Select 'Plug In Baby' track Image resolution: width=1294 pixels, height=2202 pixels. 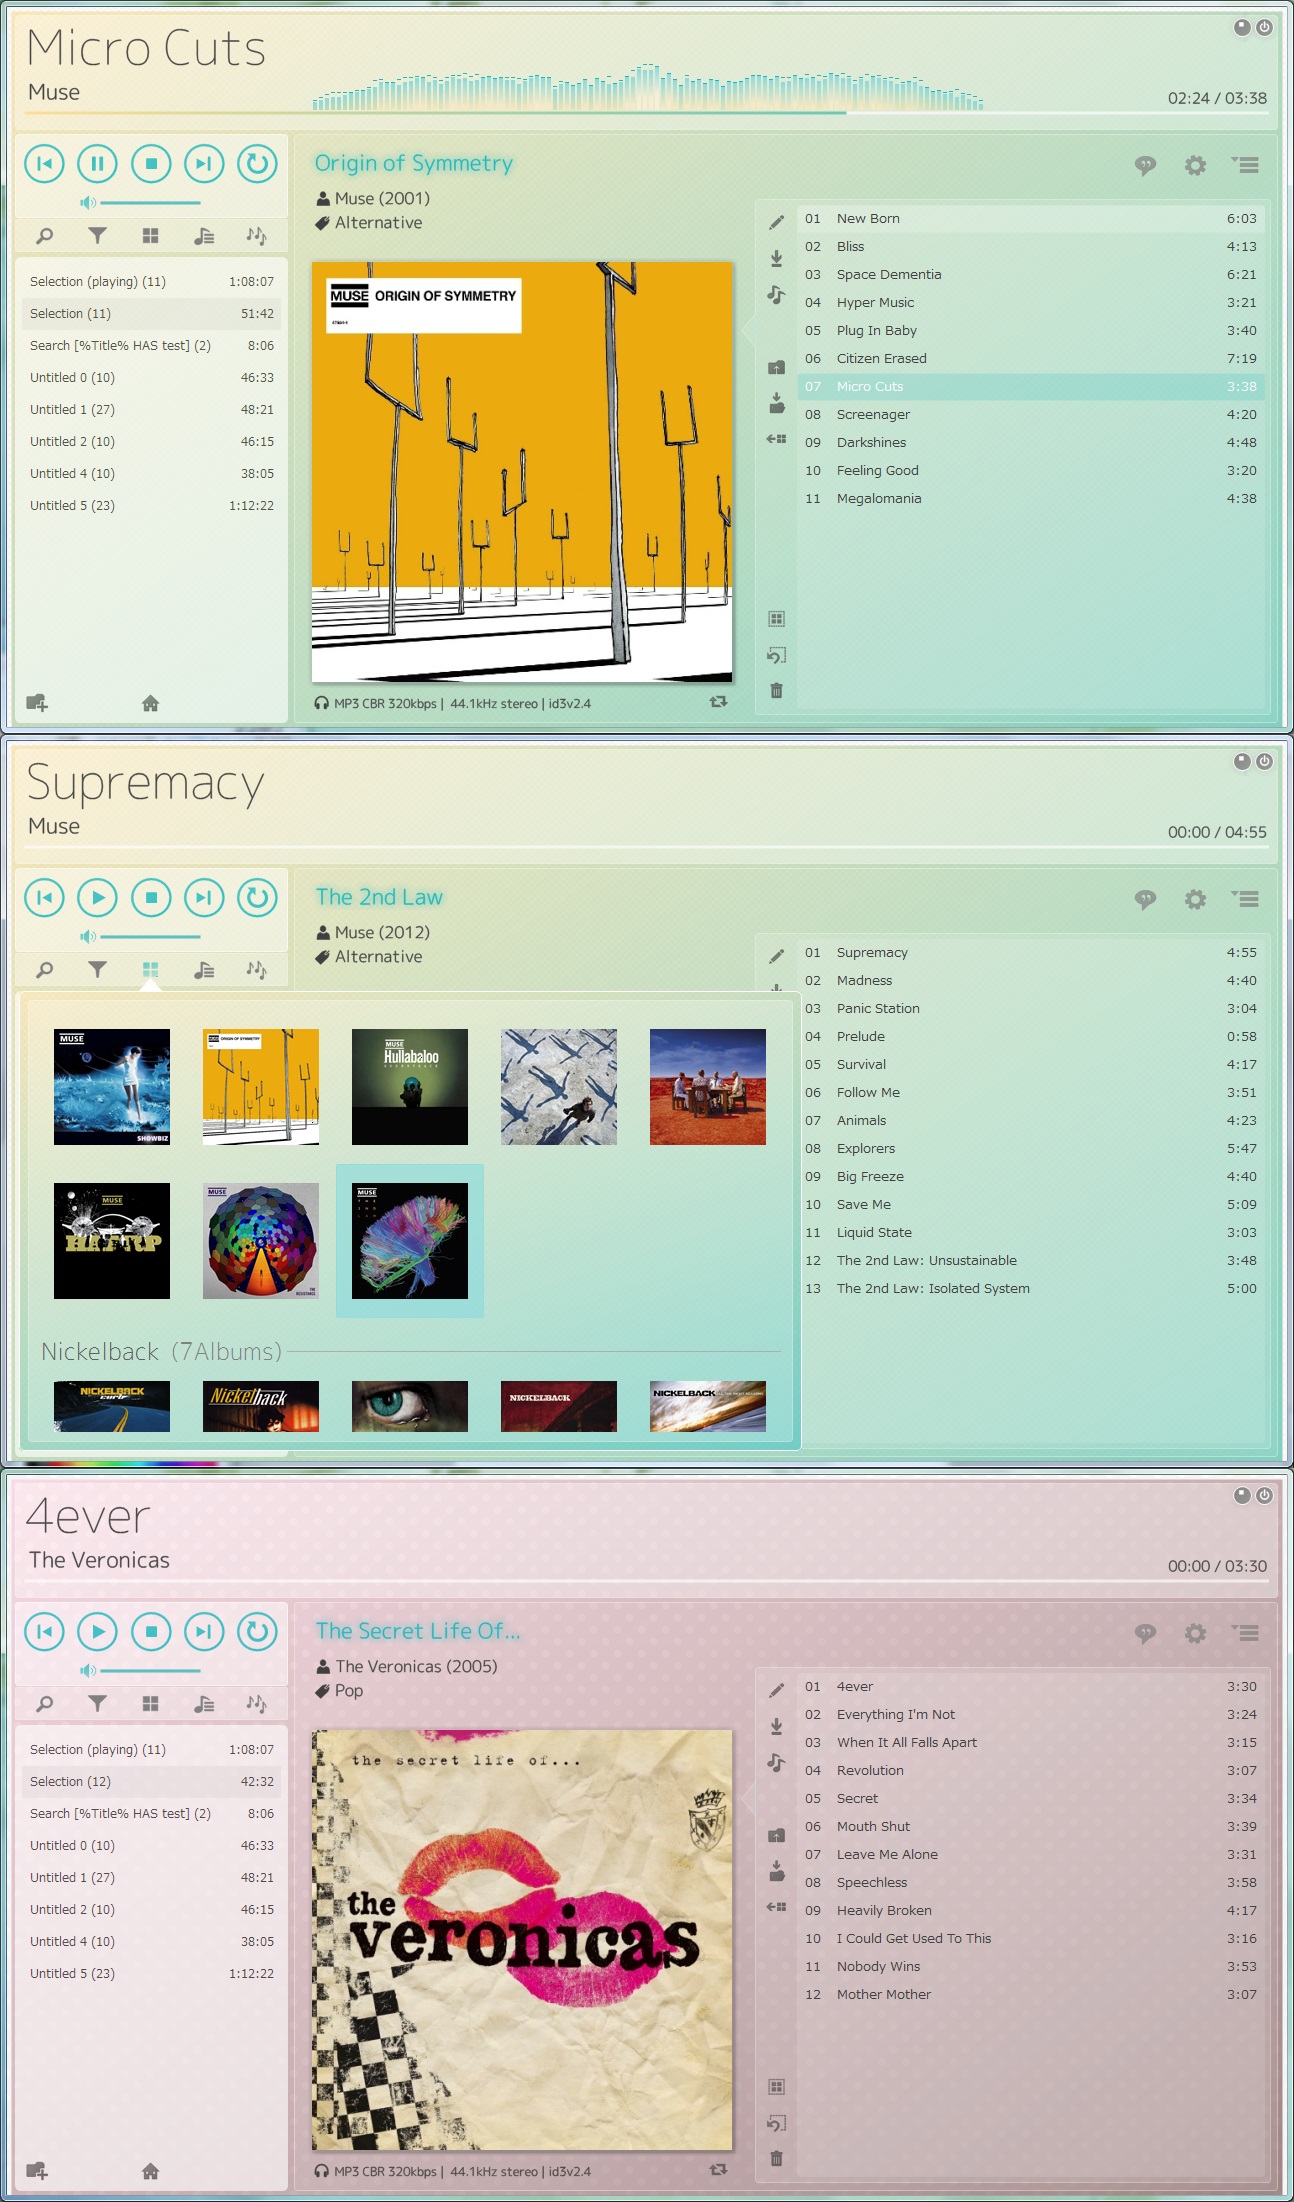pyautogui.click(x=1031, y=330)
